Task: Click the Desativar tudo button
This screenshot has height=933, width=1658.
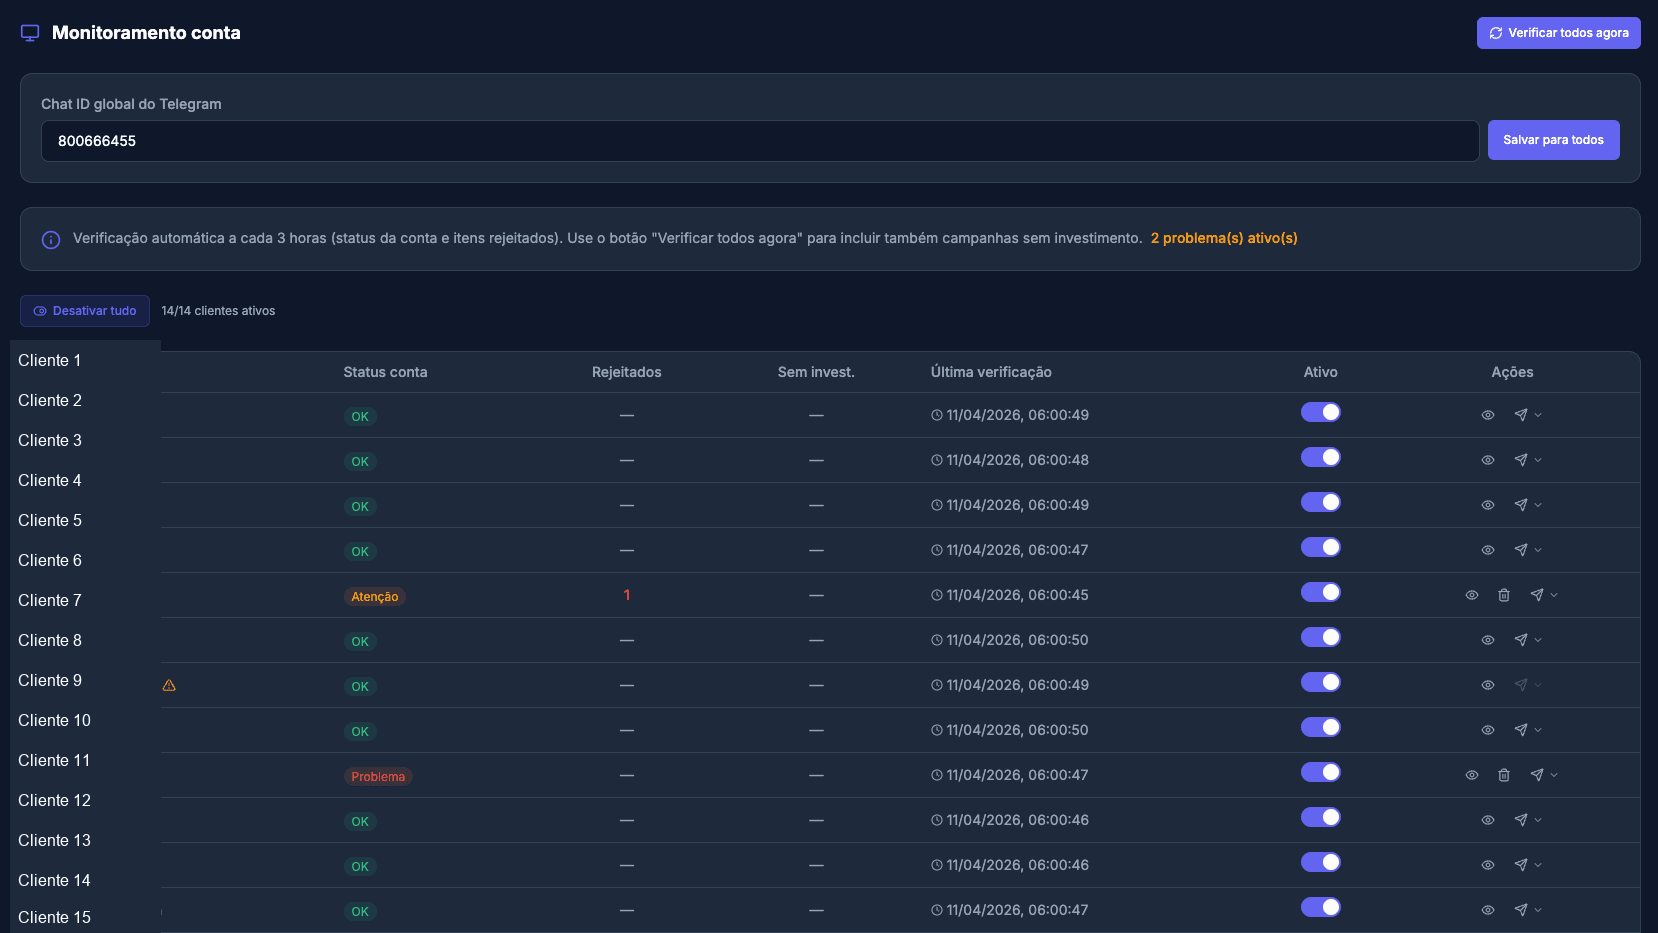Action: point(85,311)
